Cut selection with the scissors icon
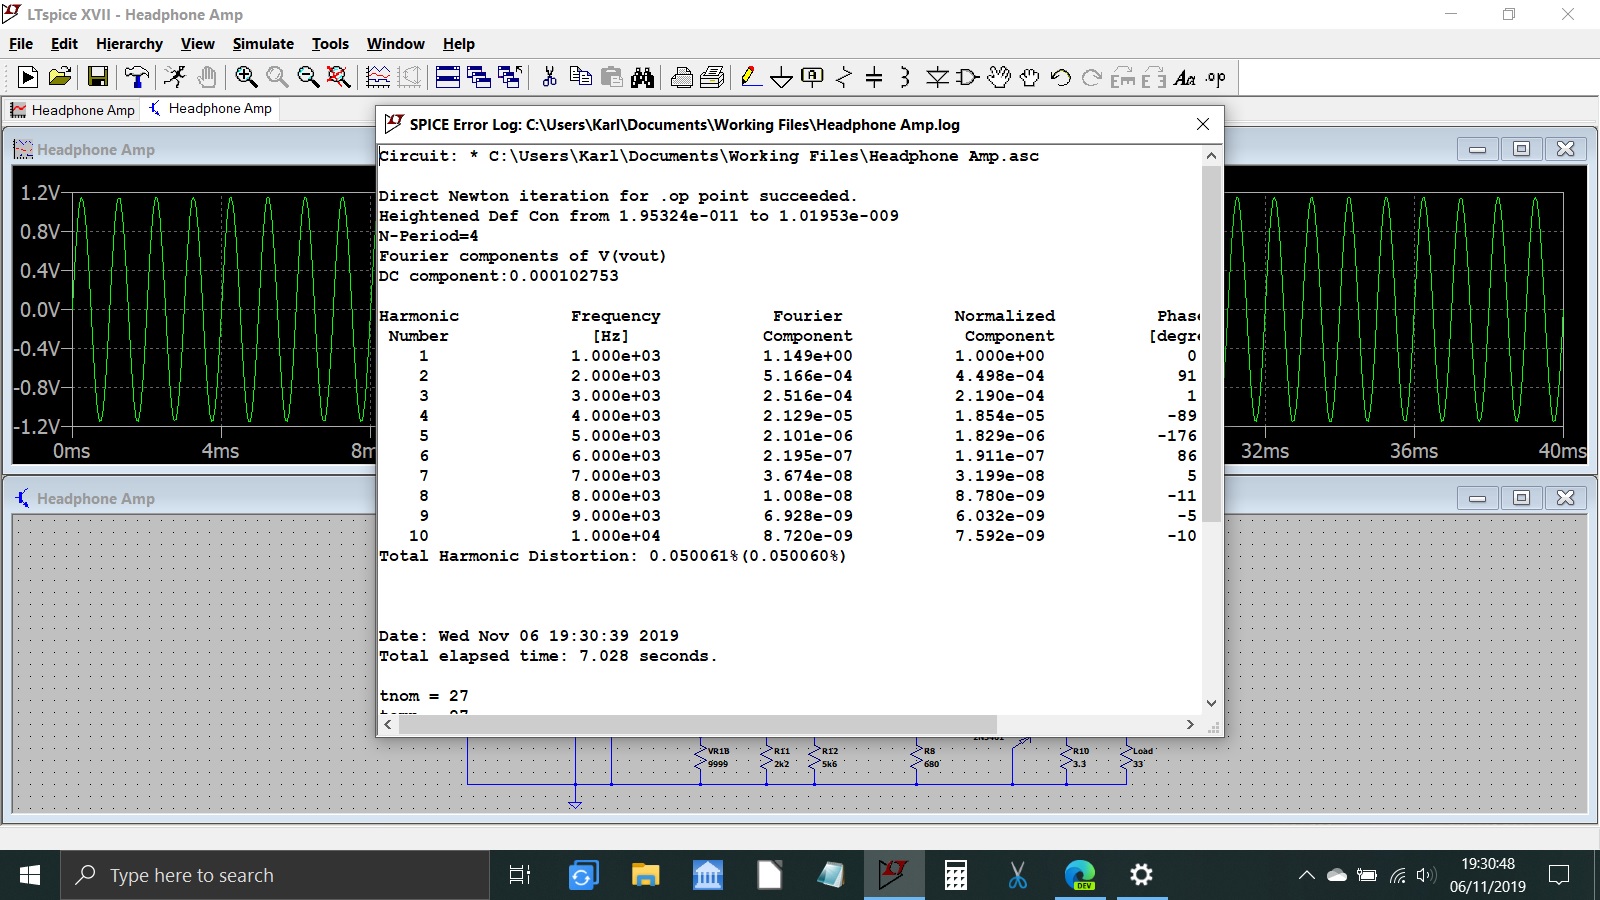The image size is (1600, 900). tap(549, 77)
